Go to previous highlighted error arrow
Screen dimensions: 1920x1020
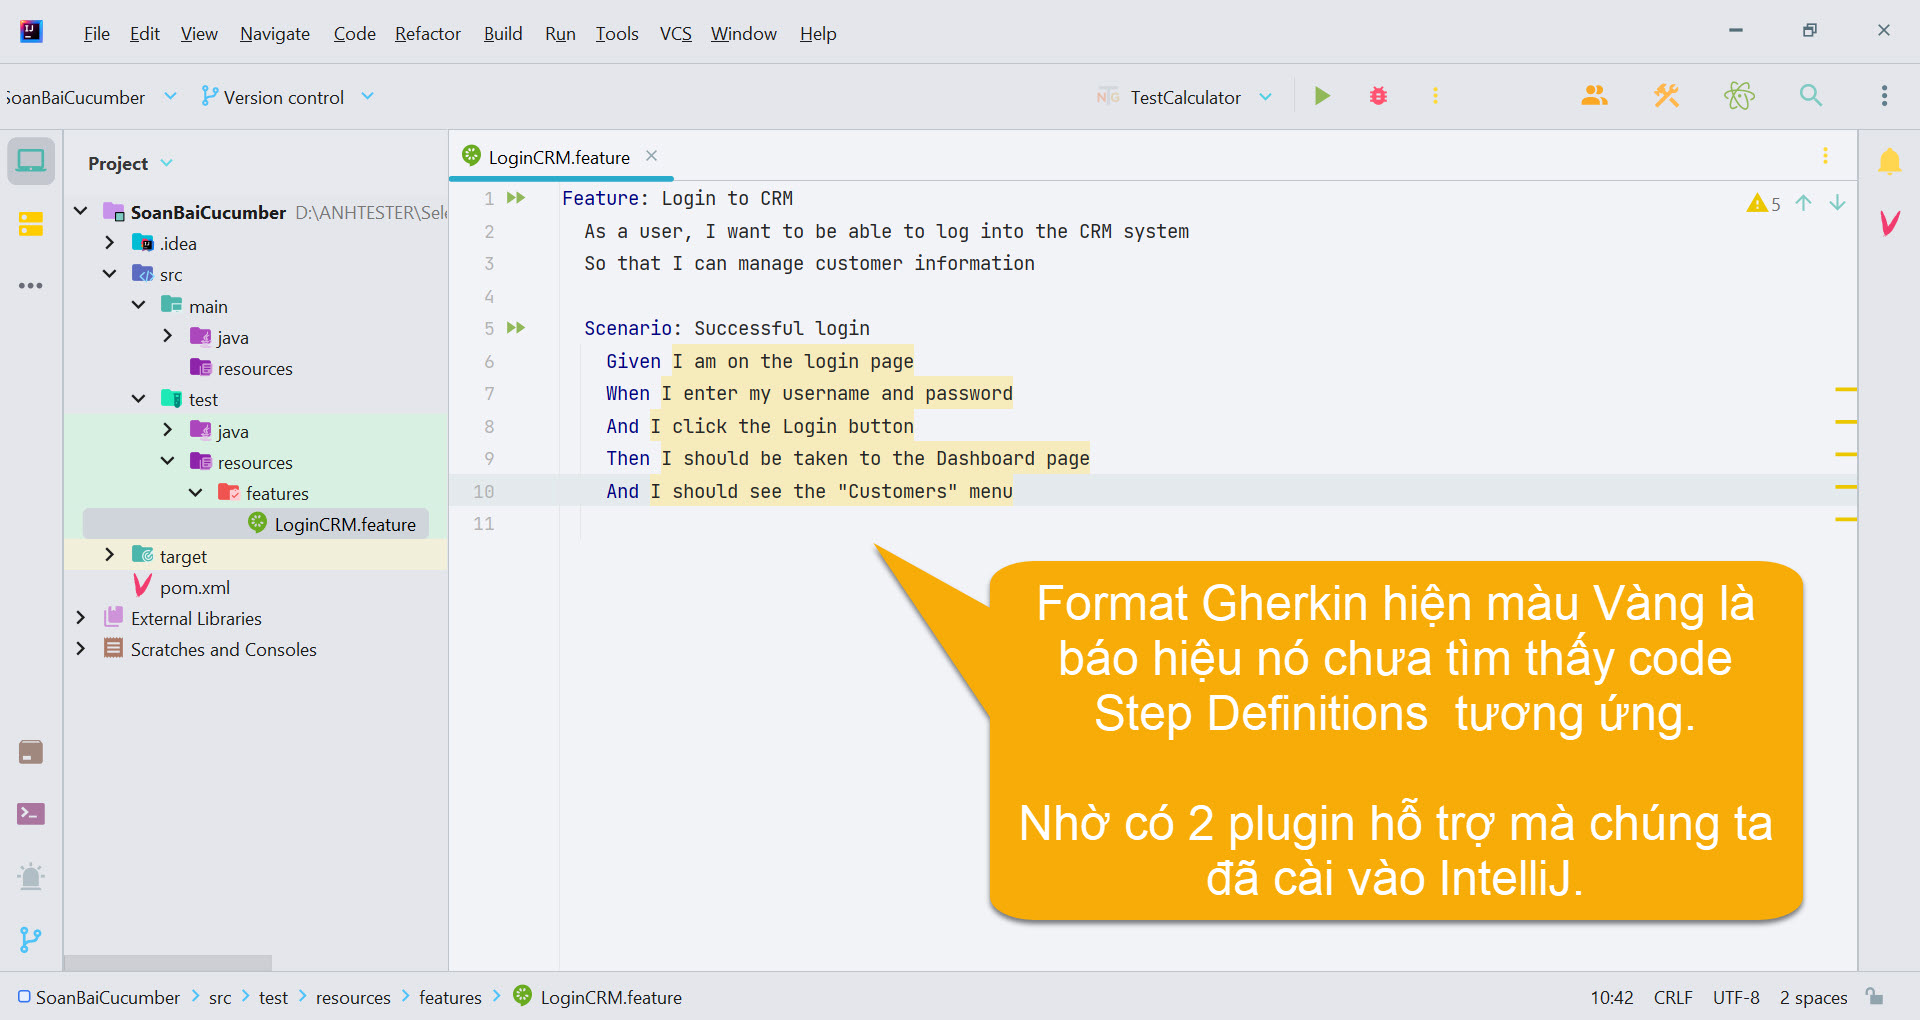coord(1803,203)
